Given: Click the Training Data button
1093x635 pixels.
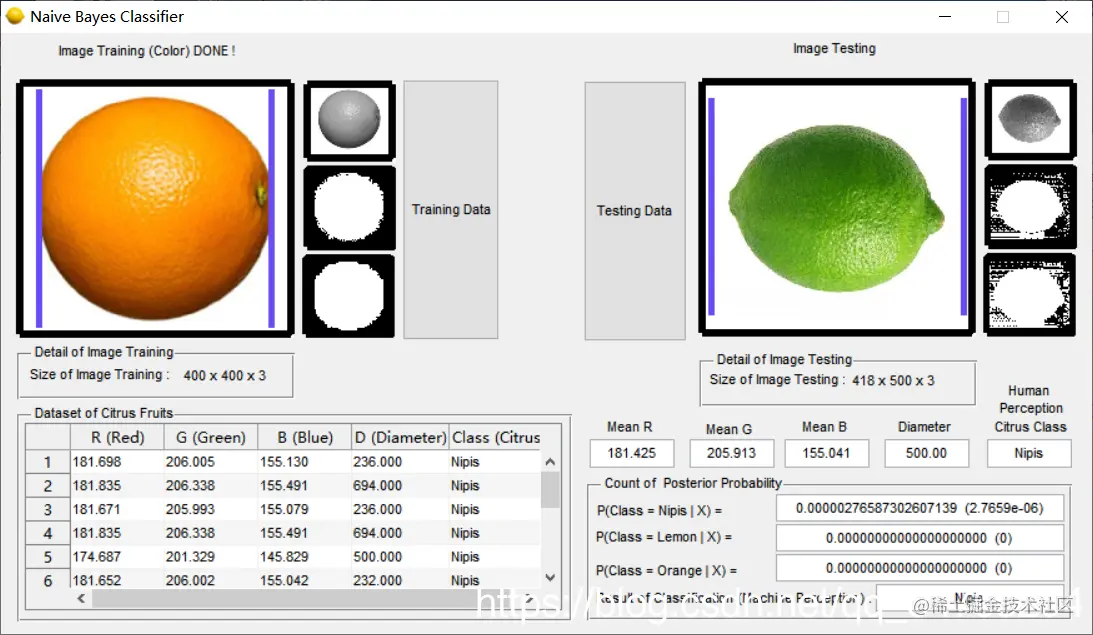Looking at the screenshot, I should click(x=451, y=210).
